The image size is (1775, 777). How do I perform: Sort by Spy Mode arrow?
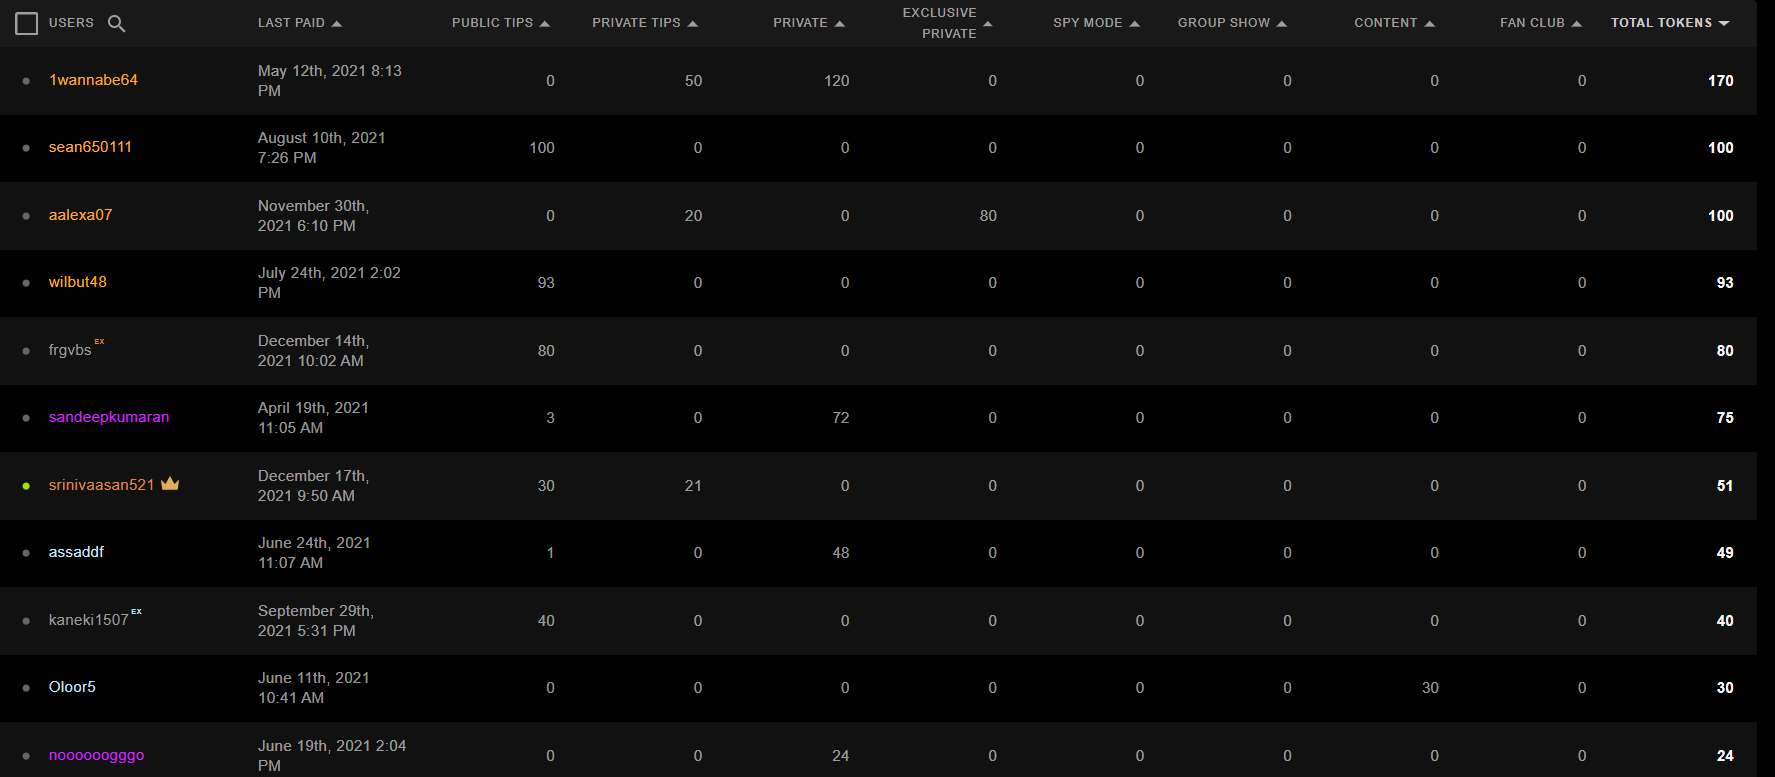1134,23
